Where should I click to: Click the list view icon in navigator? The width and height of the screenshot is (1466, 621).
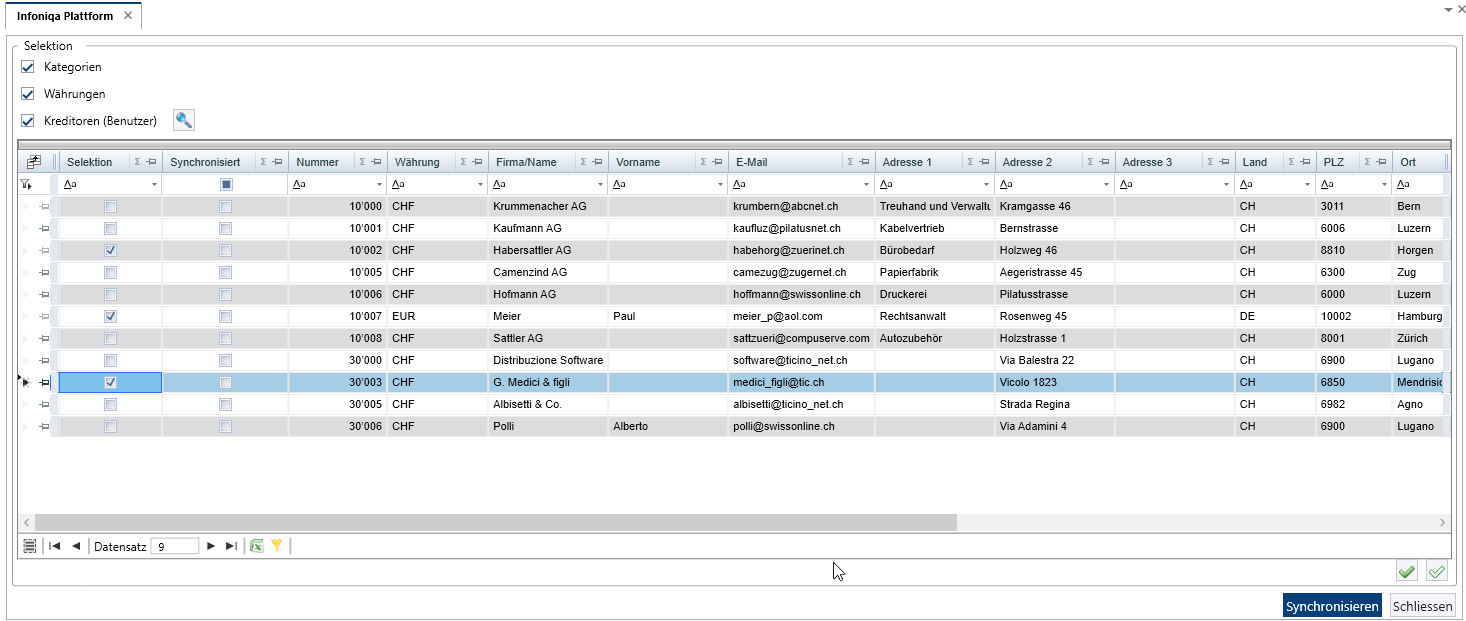[30, 546]
